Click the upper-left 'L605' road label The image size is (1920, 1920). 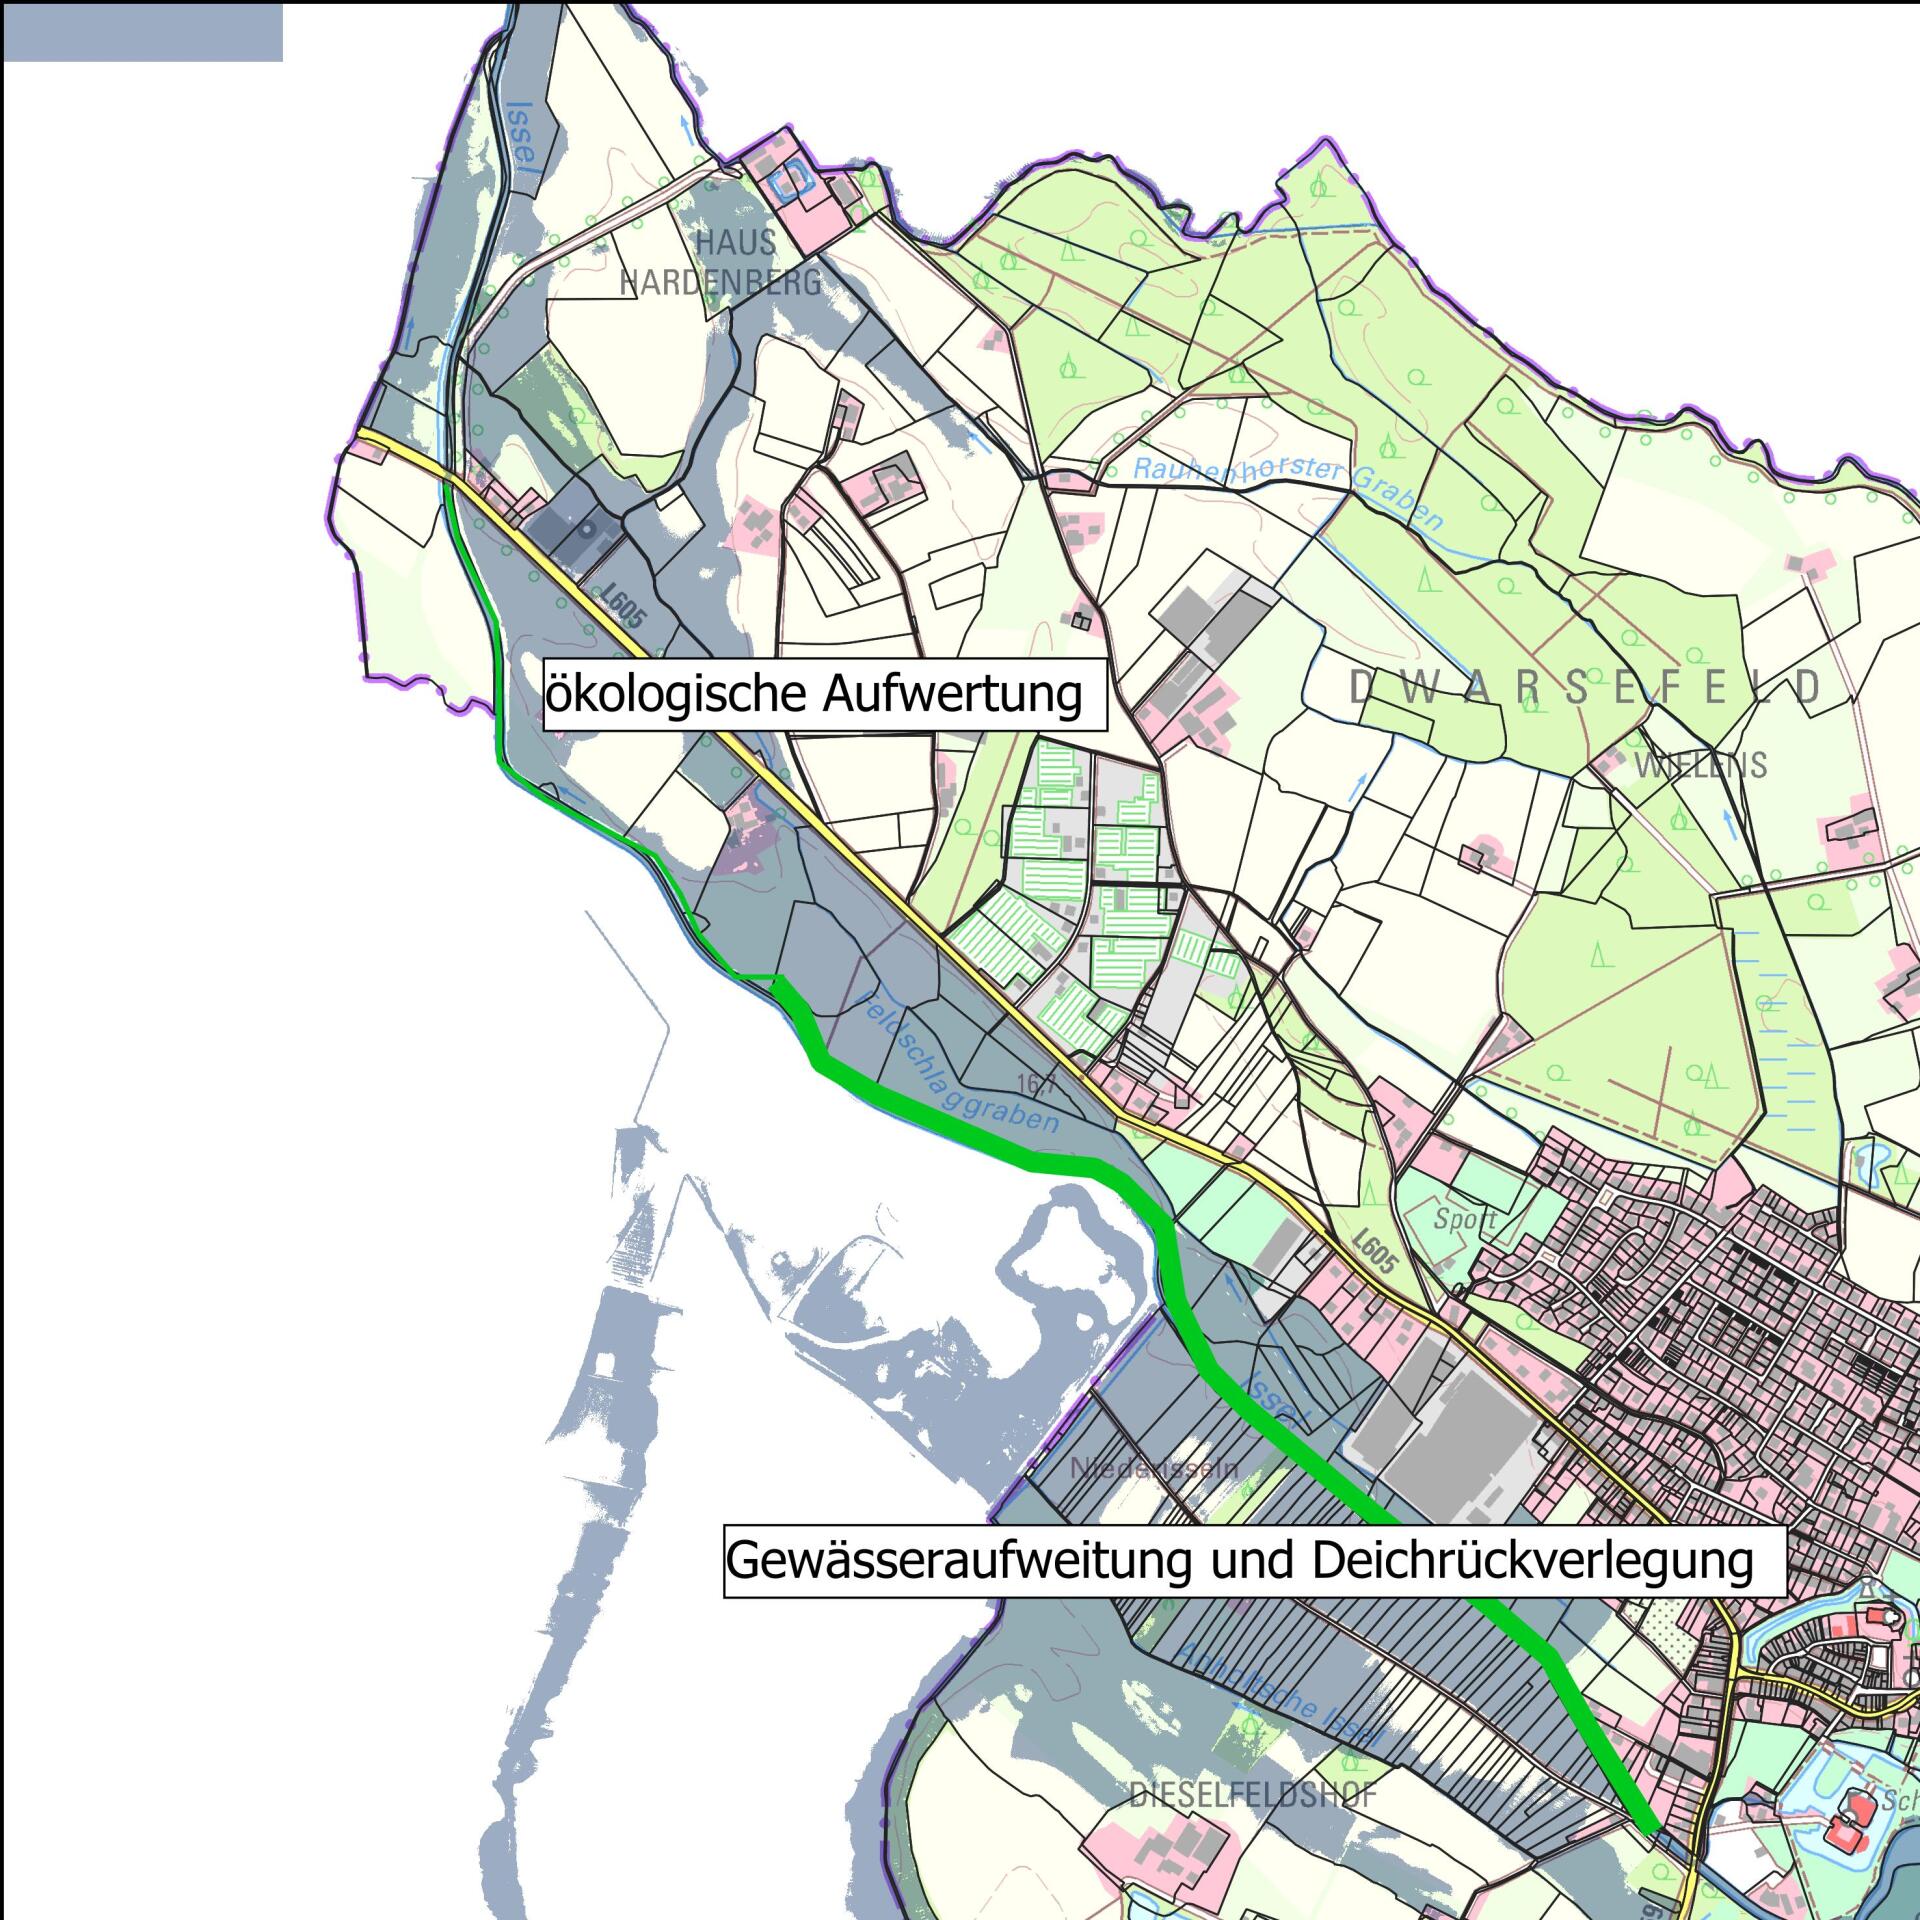point(626,606)
